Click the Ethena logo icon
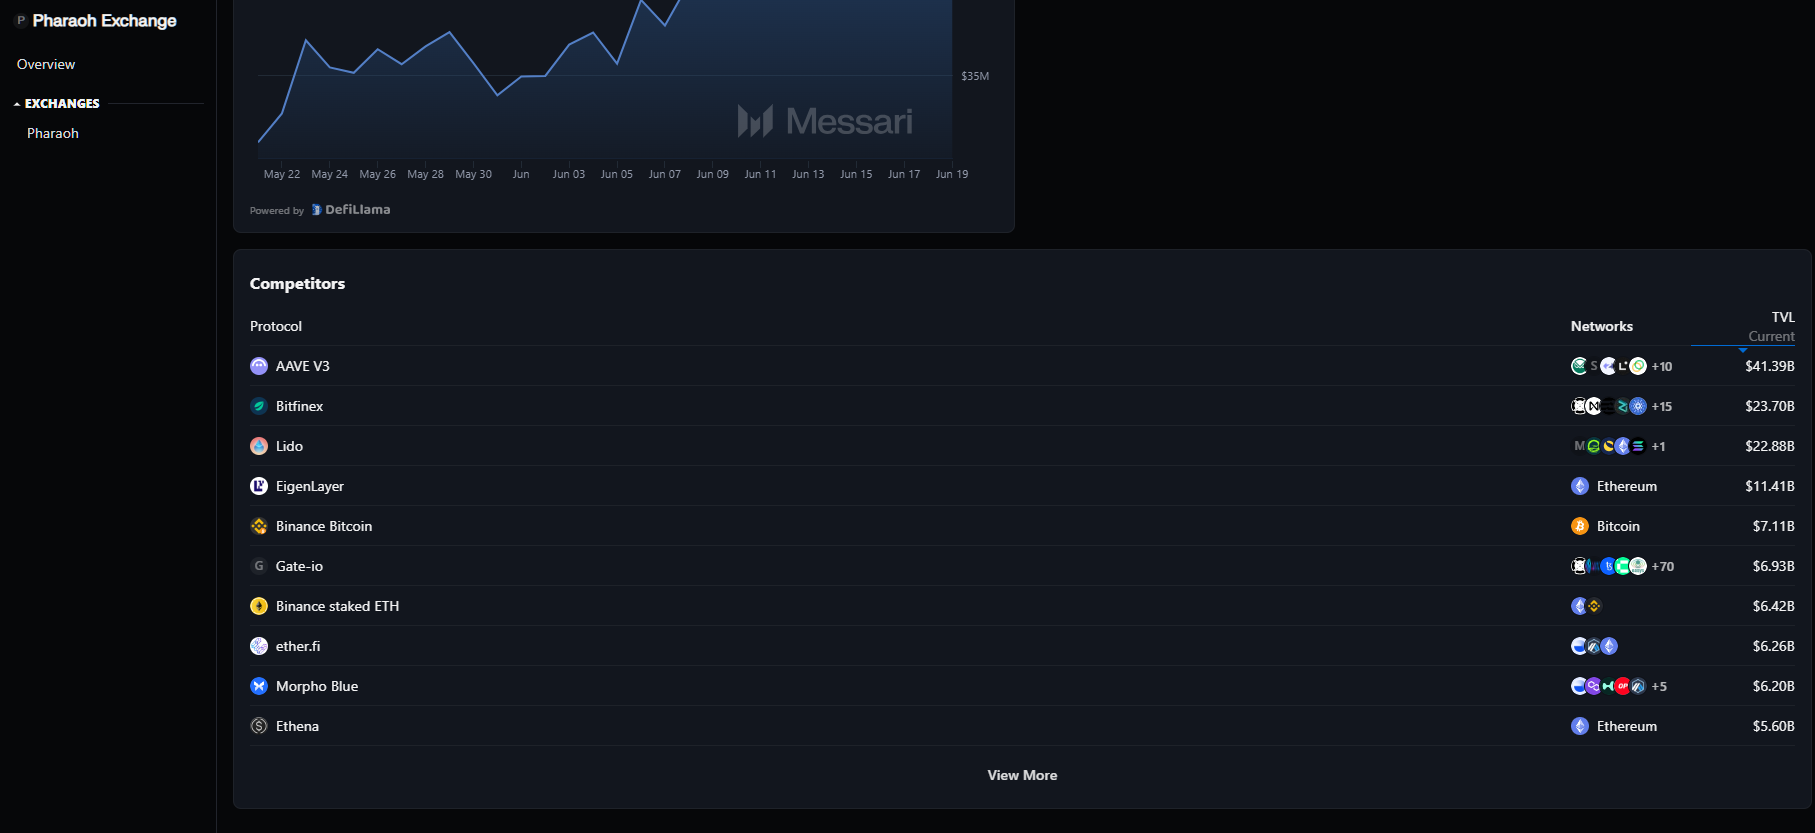The image size is (1815, 833). tap(259, 726)
